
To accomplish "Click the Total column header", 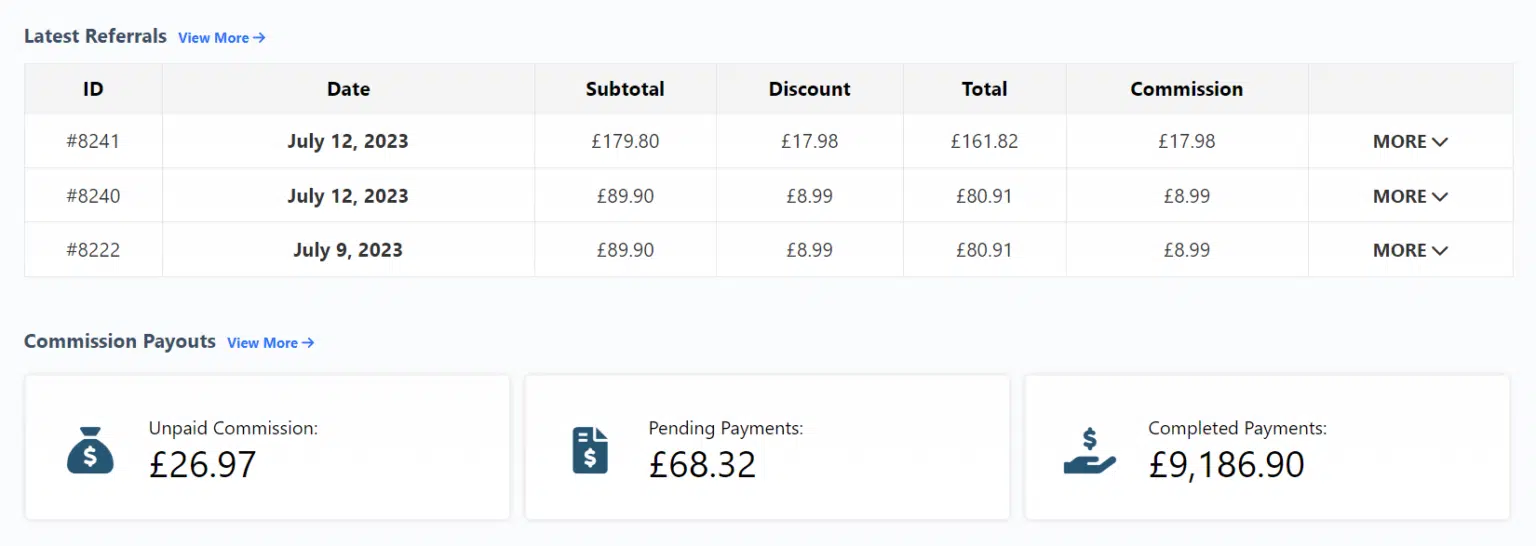I will (984, 89).
